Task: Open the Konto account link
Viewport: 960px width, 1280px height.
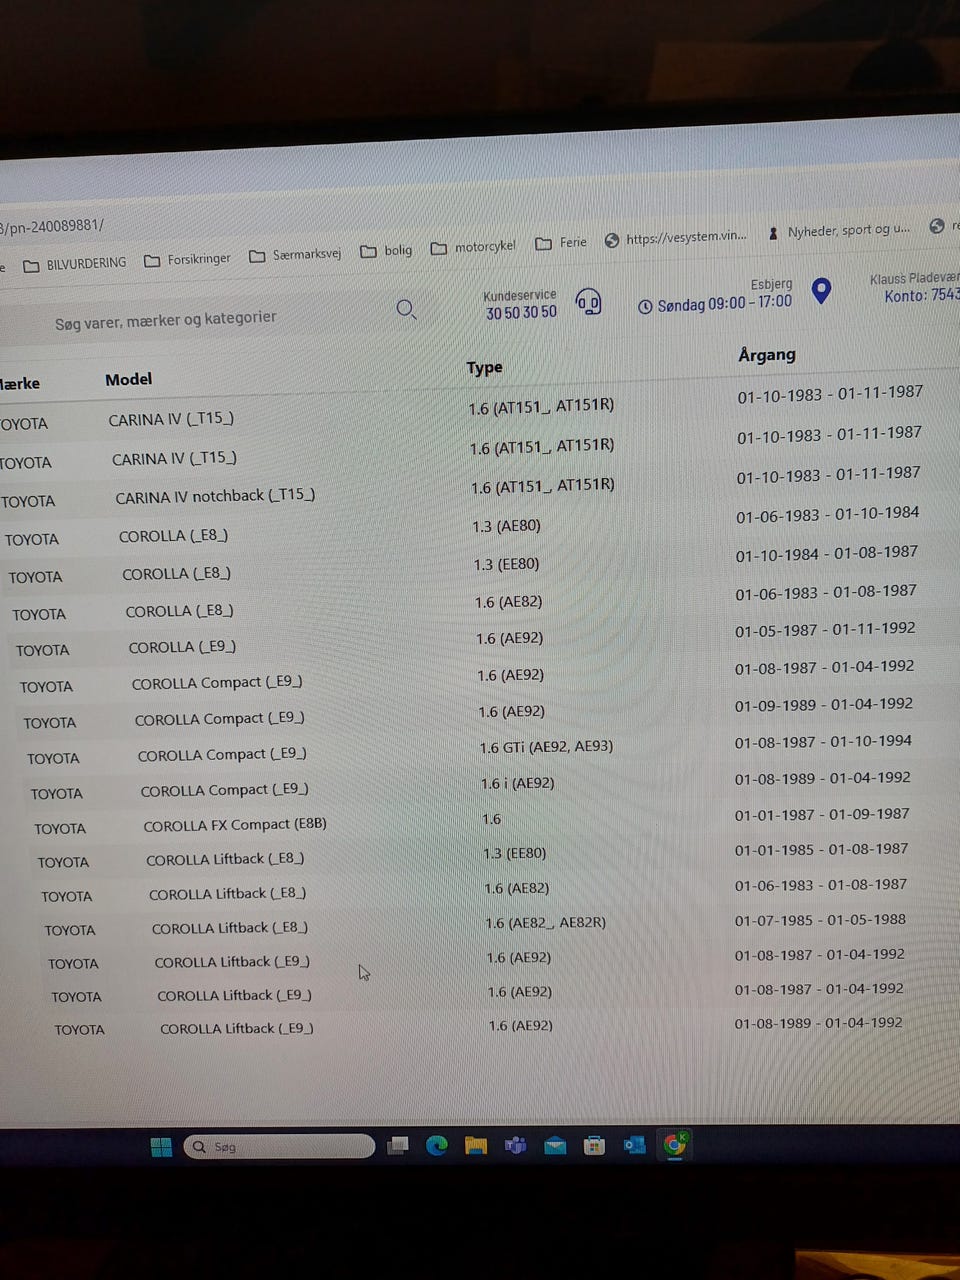Action: [x=920, y=295]
